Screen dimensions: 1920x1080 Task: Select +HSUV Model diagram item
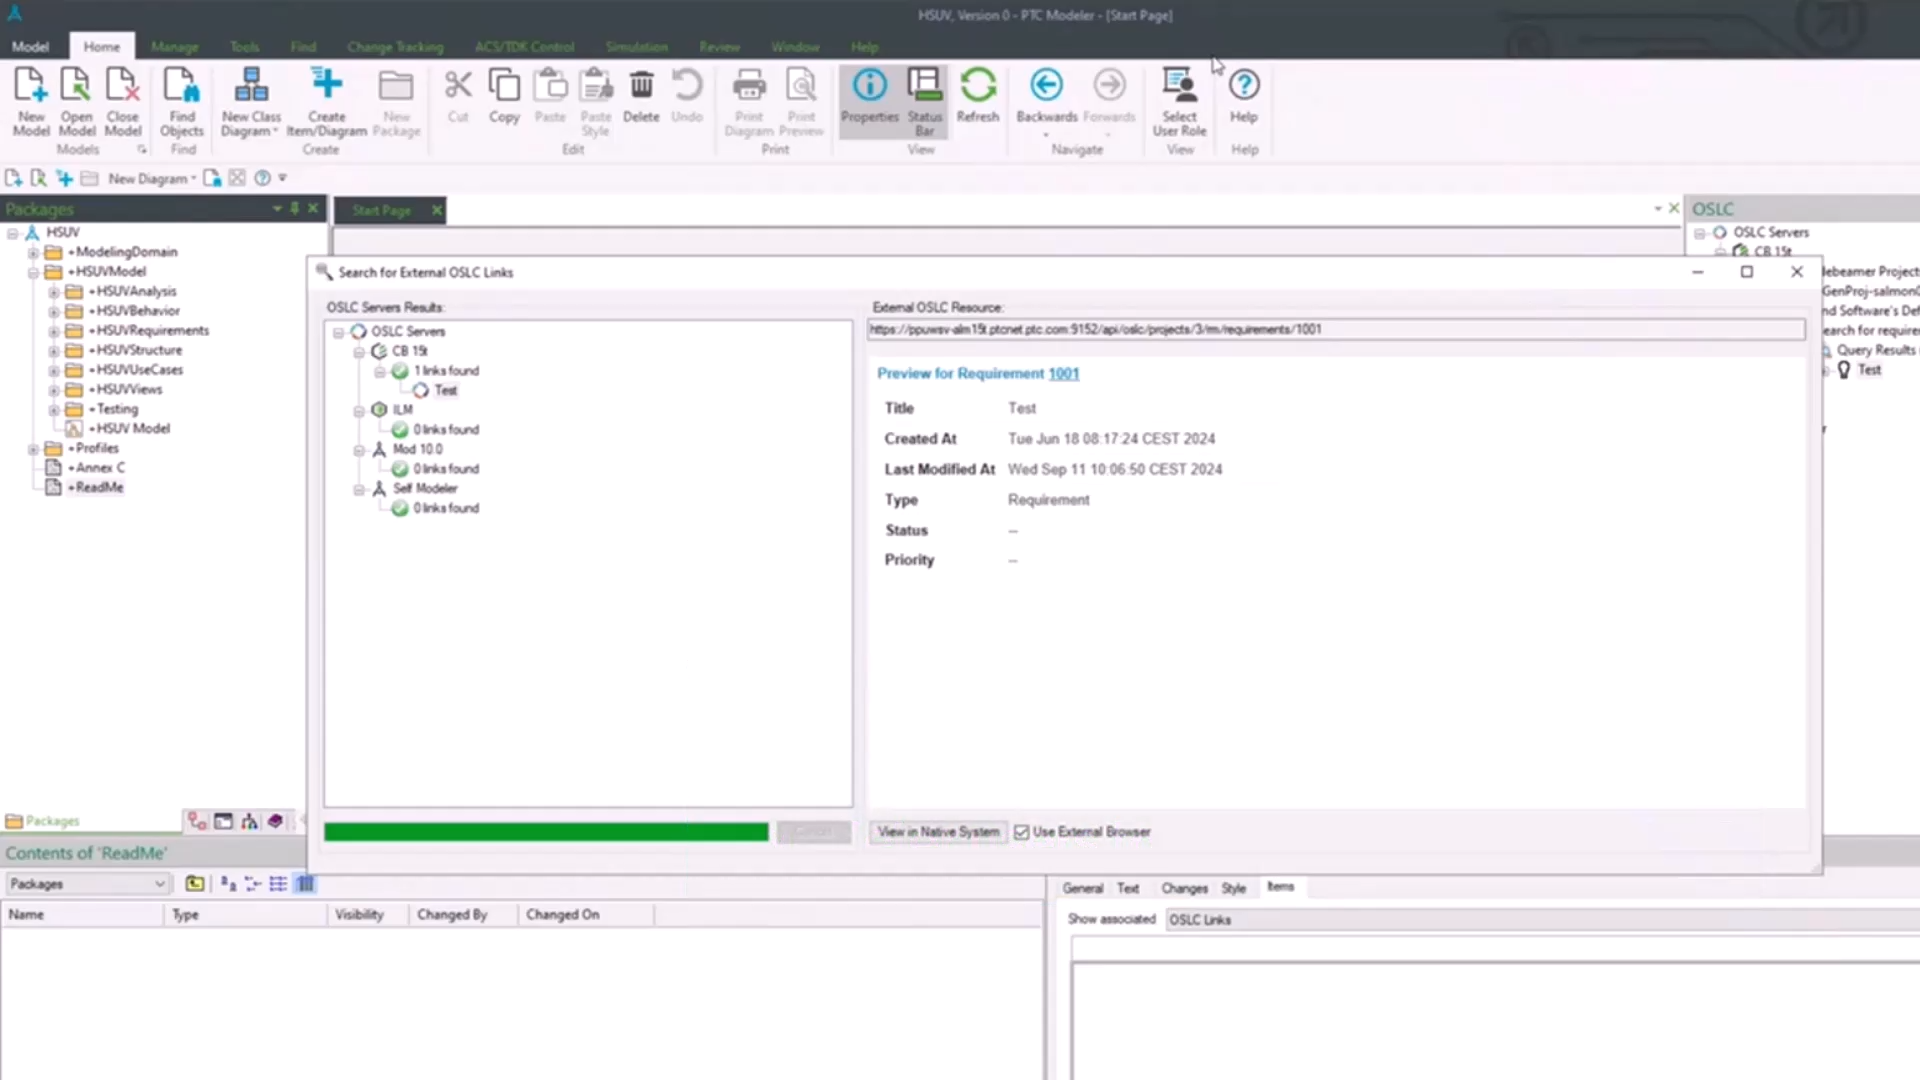129,429
